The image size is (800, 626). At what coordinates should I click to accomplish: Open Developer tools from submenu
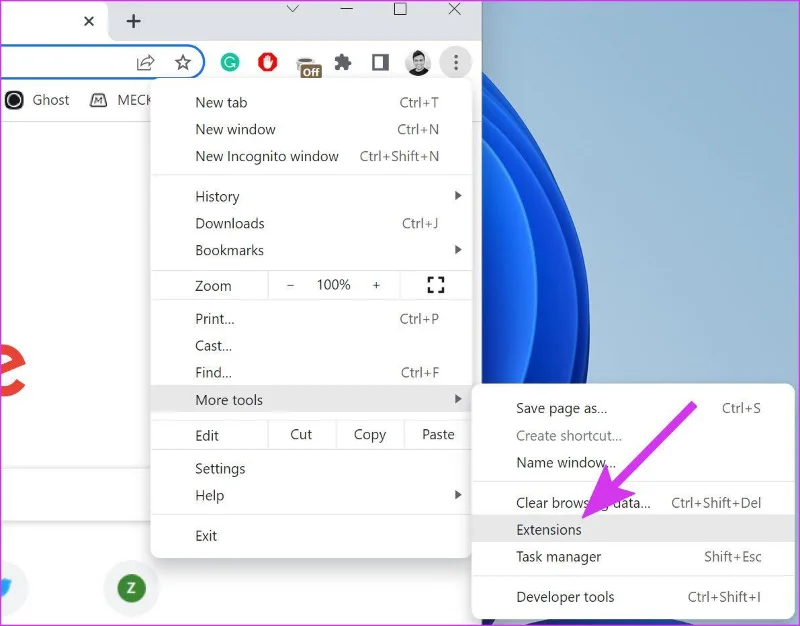633,597
